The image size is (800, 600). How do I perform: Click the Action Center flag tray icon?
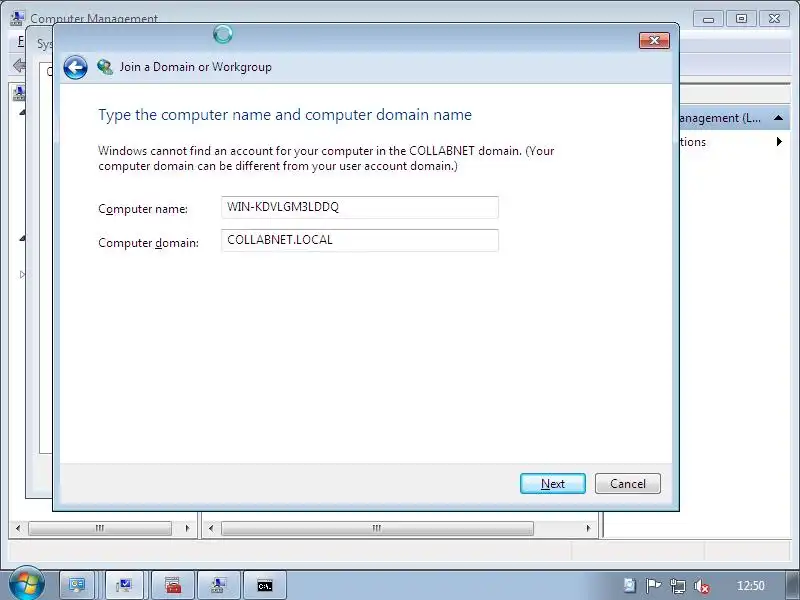653,586
